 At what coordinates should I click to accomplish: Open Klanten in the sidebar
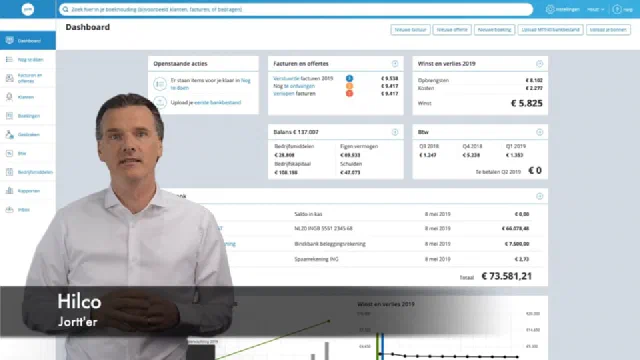pos(28,97)
